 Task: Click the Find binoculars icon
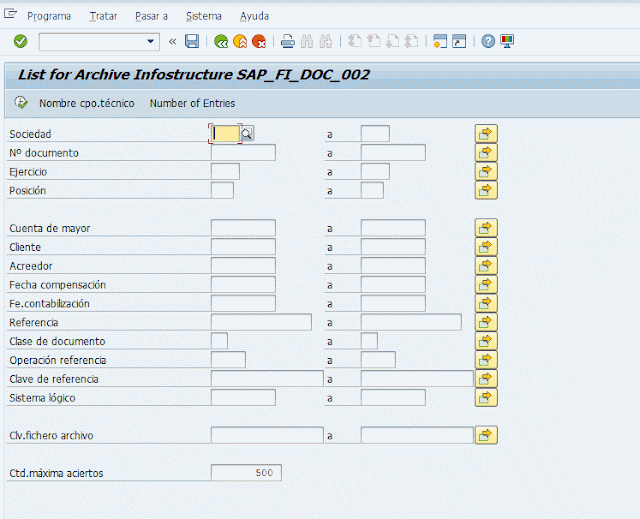pos(307,41)
